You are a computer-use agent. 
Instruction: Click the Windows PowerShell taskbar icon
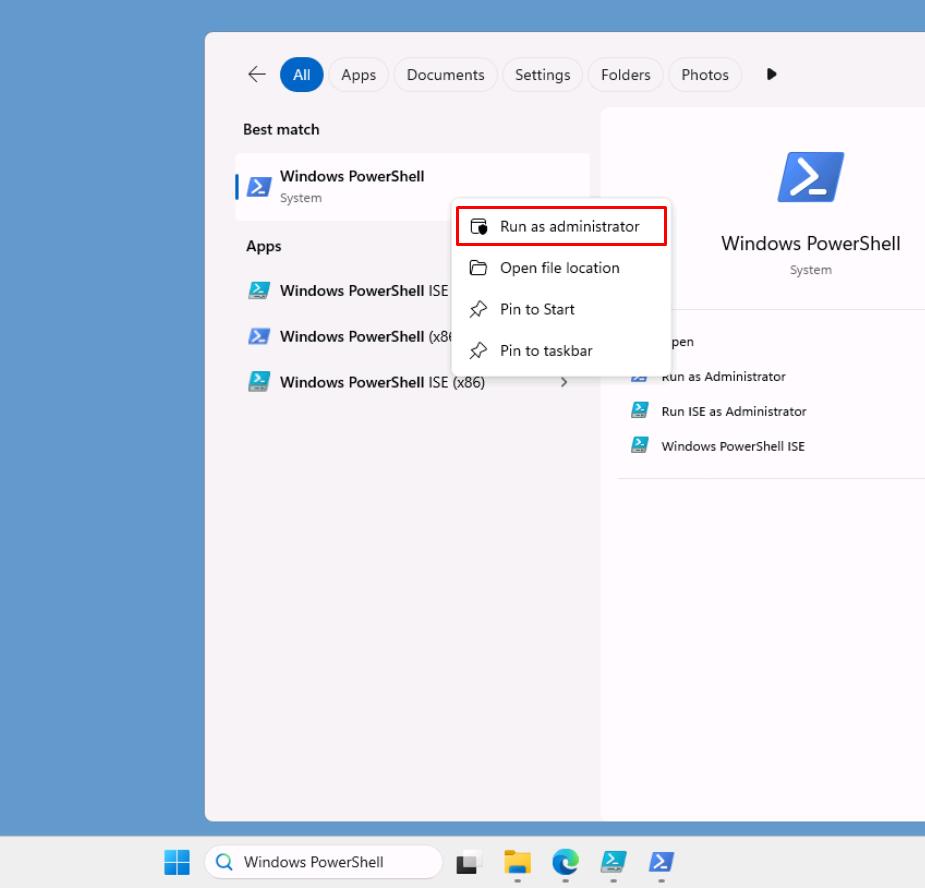[661, 862]
